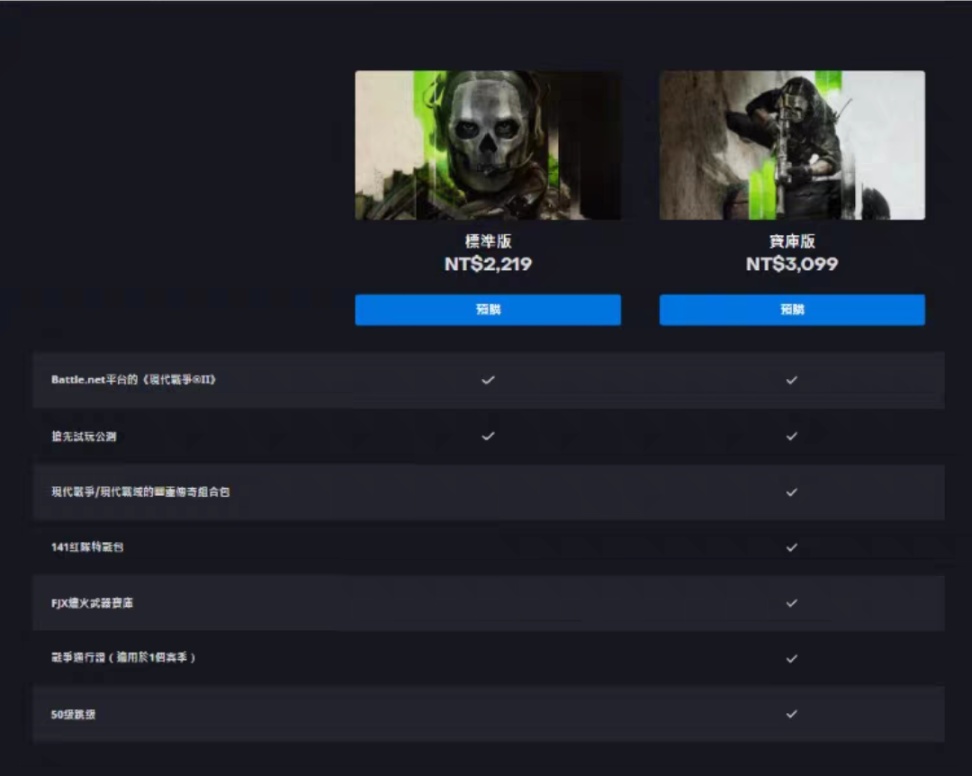Select the 標準版 edition title
This screenshot has width=972, height=776.
488,241
